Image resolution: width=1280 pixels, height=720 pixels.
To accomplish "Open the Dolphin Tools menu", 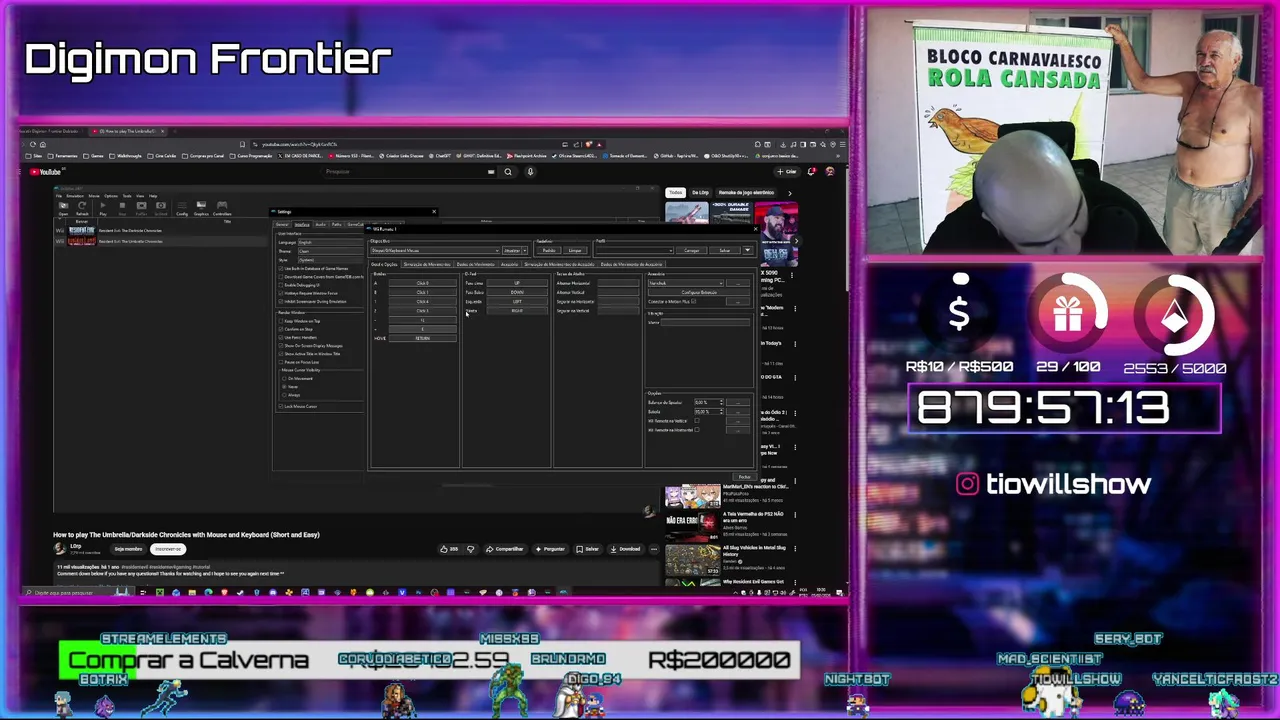I will coord(127,196).
